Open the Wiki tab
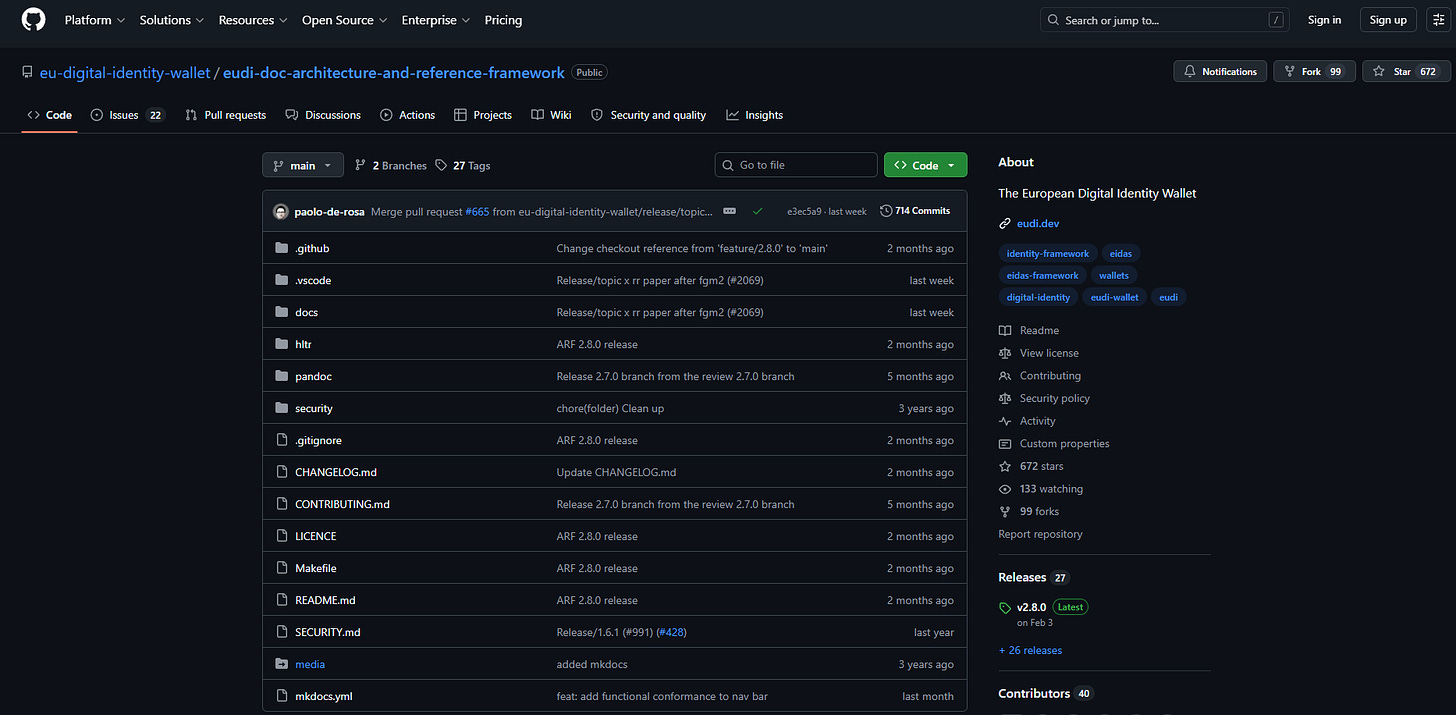The height and width of the screenshot is (715, 1456). pos(551,115)
